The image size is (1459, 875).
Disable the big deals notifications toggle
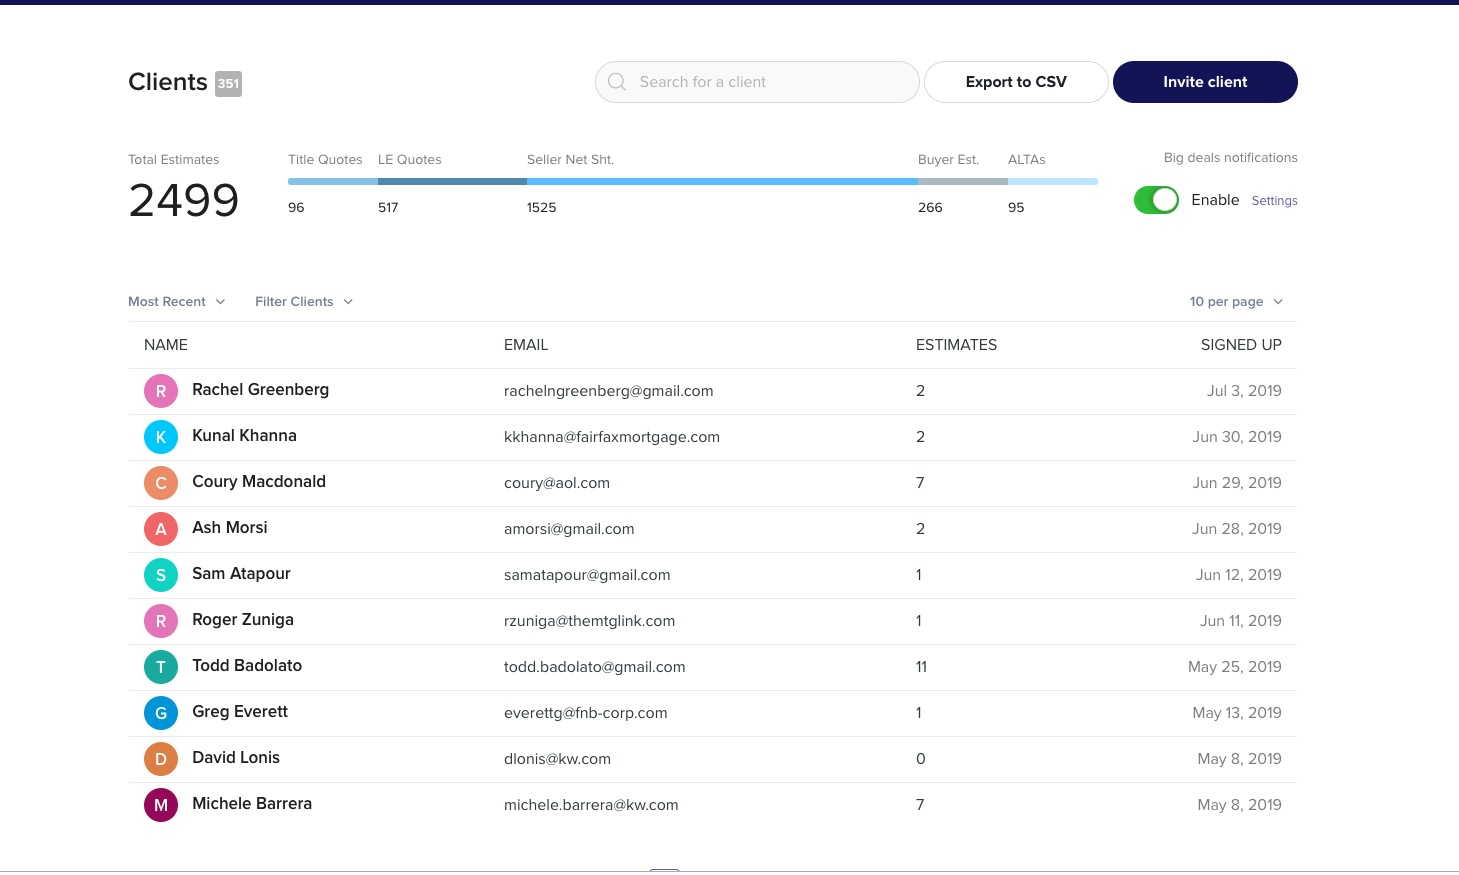tap(1156, 200)
